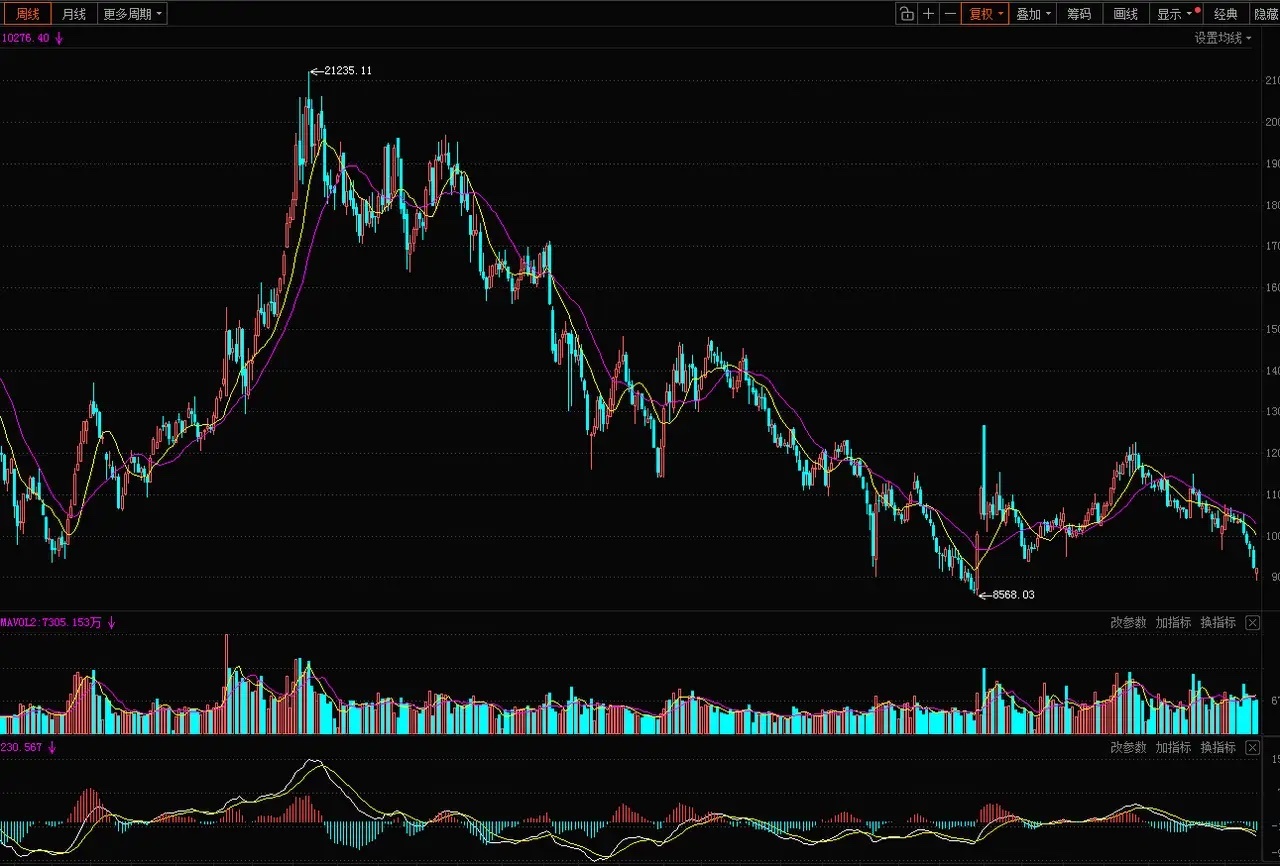
Task: Switch to the 周线 weekly chart tab
Action: tap(28, 14)
